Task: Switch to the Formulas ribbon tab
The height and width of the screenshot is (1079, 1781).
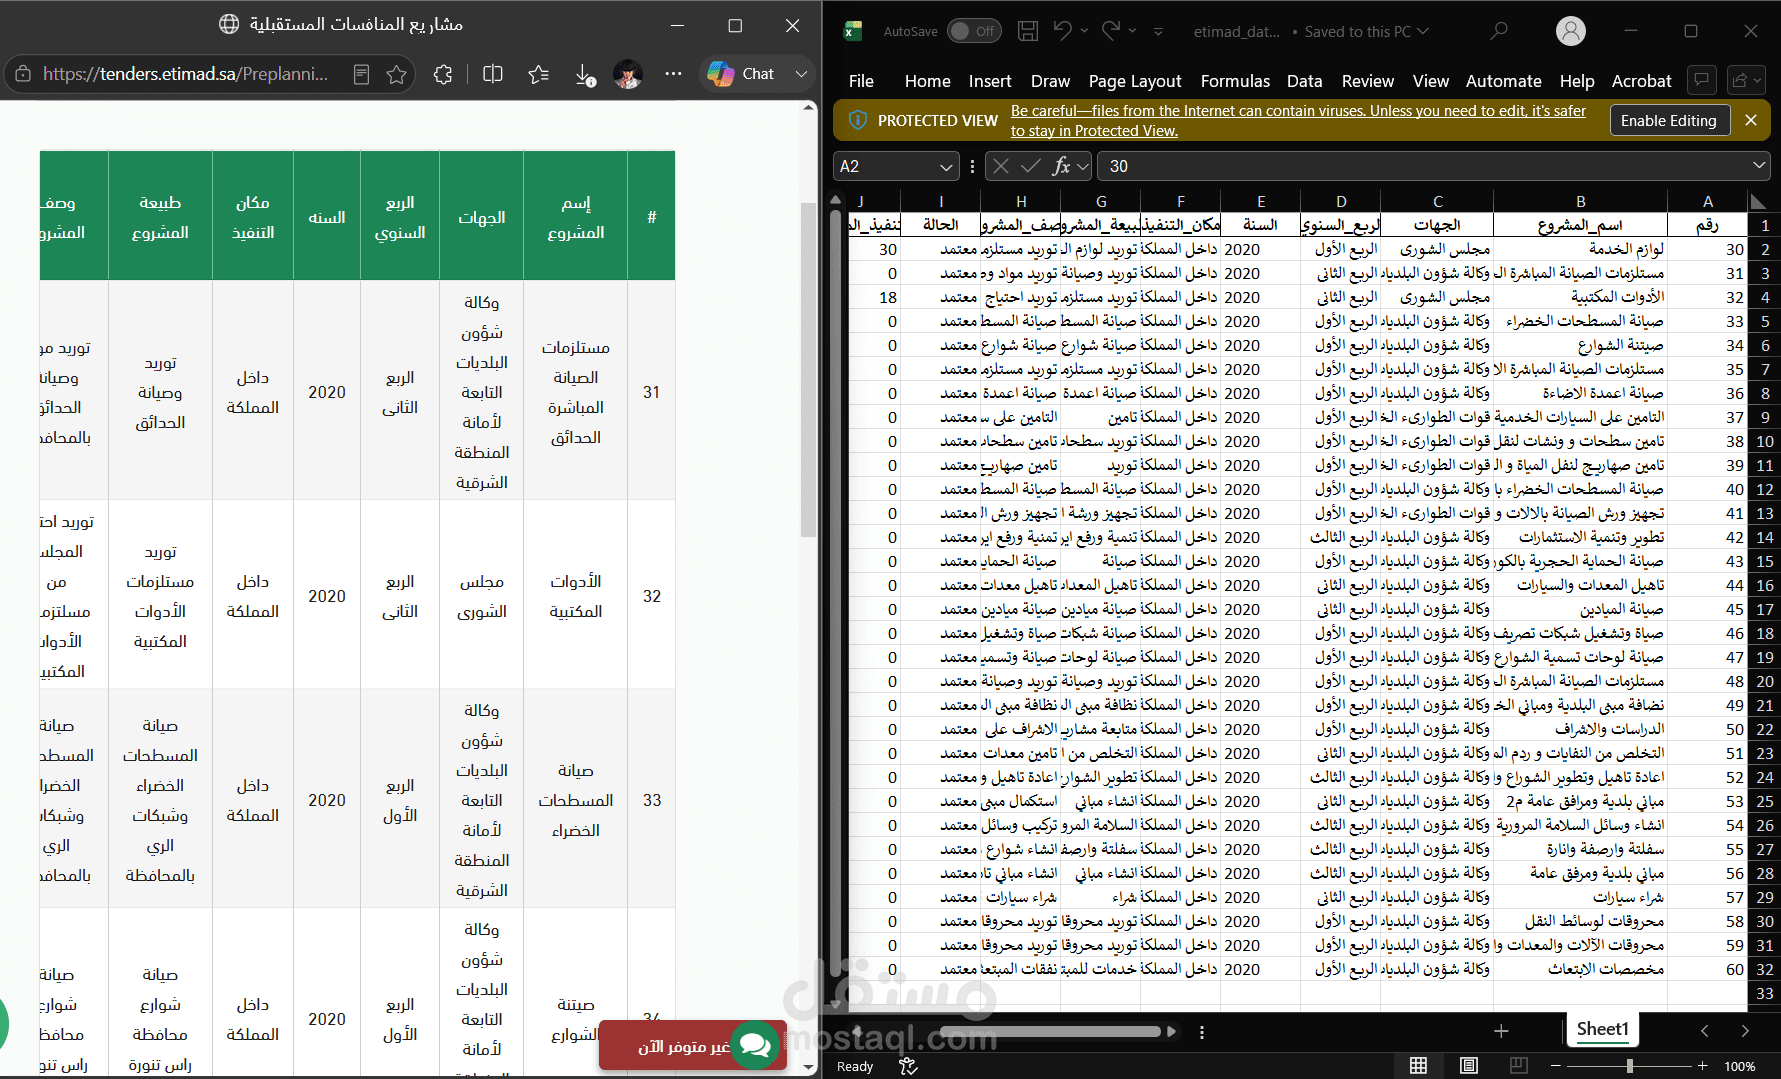Action: pyautogui.click(x=1235, y=81)
